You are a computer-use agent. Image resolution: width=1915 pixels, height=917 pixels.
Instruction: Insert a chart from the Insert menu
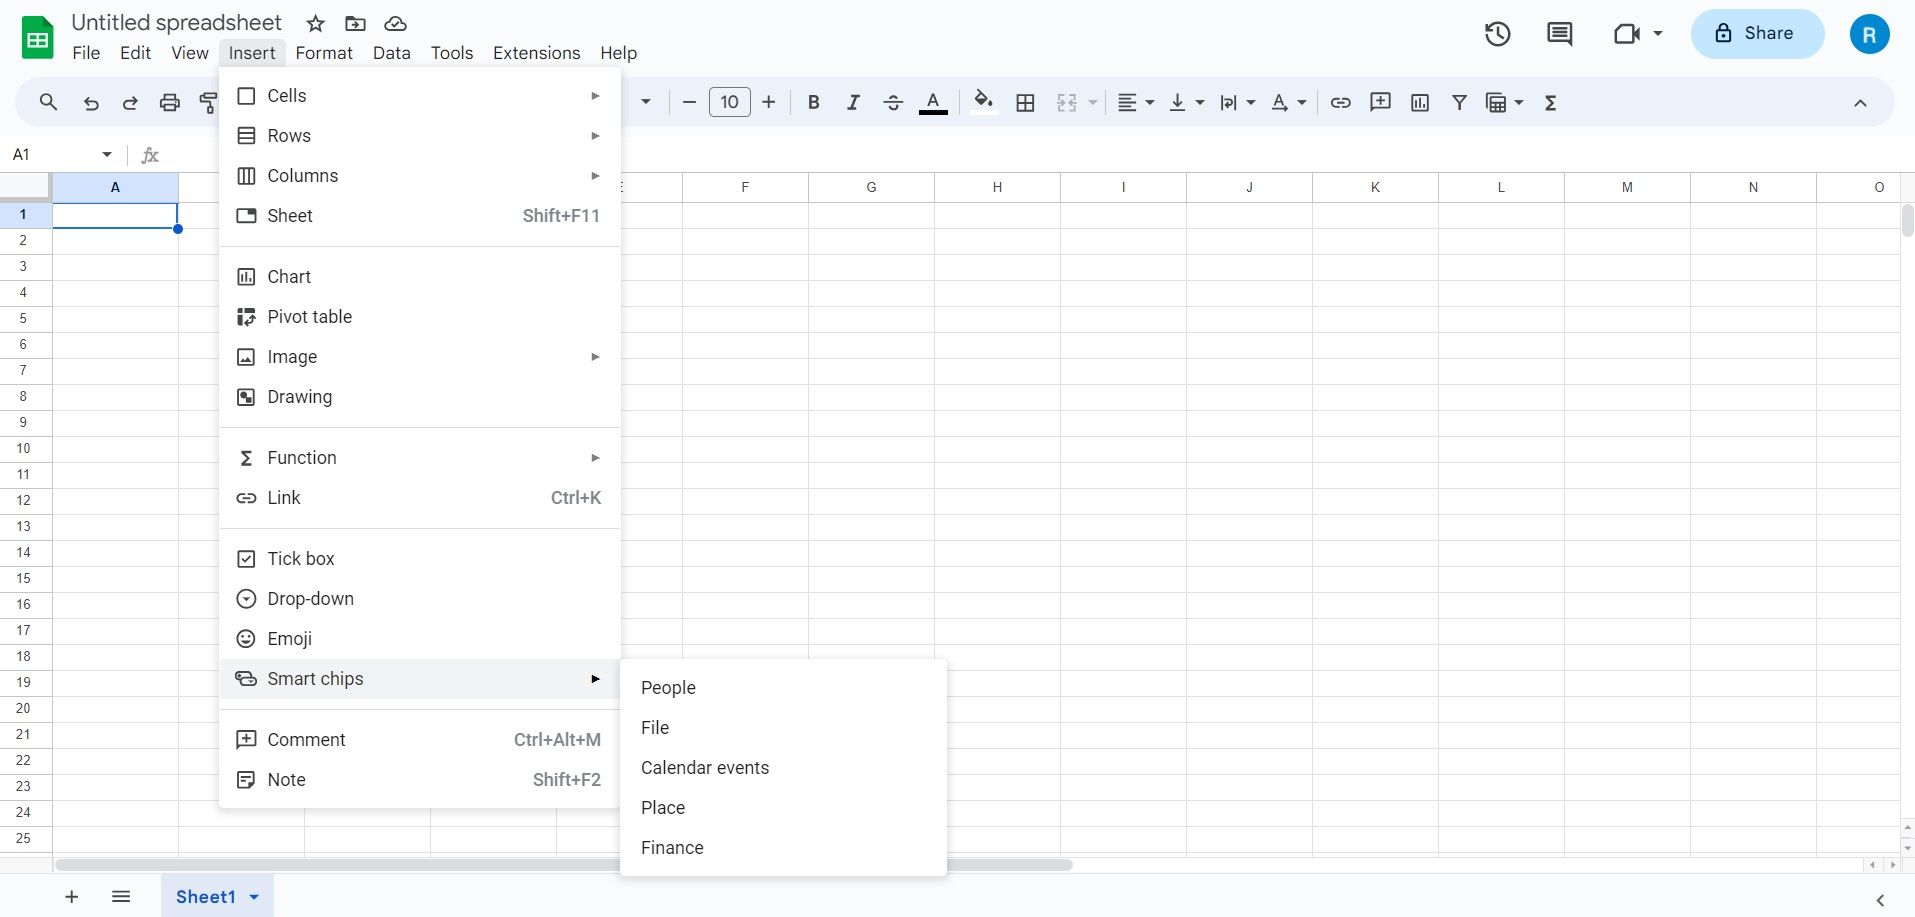288,276
